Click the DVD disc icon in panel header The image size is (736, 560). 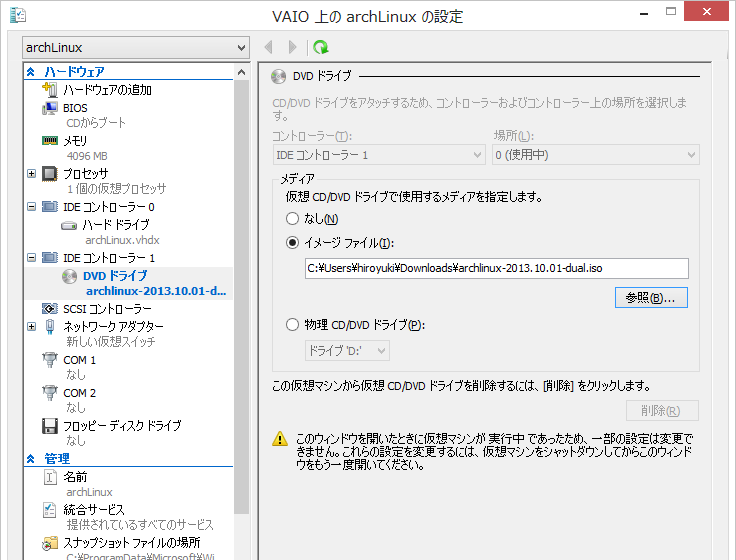[279, 76]
